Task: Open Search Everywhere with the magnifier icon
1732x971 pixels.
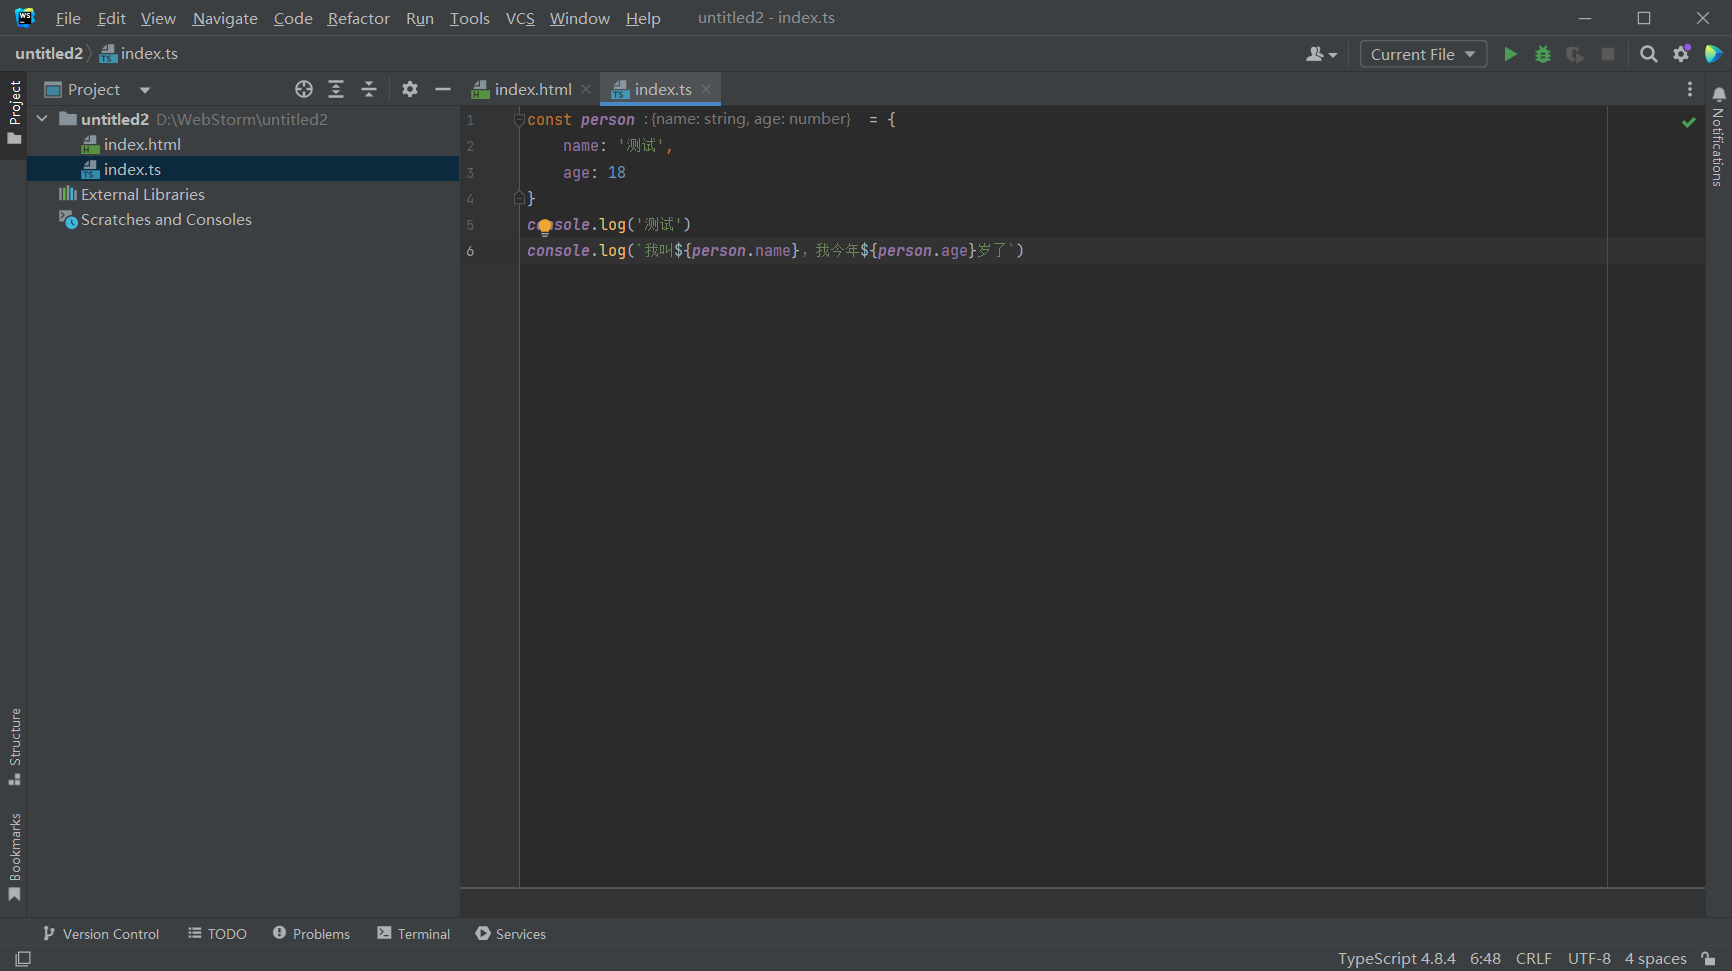Action: pos(1648,54)
